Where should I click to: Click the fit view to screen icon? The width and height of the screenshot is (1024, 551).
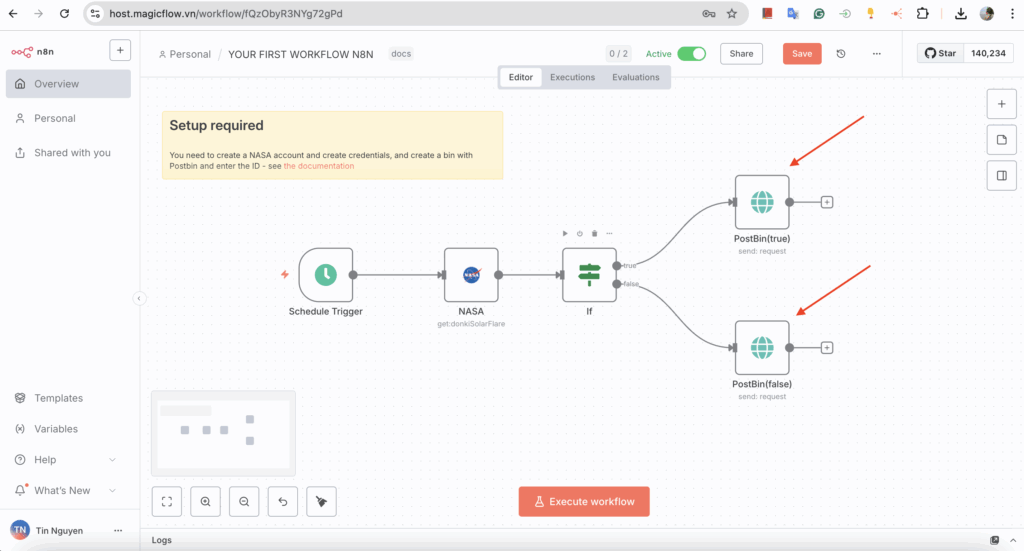(167, 501)
